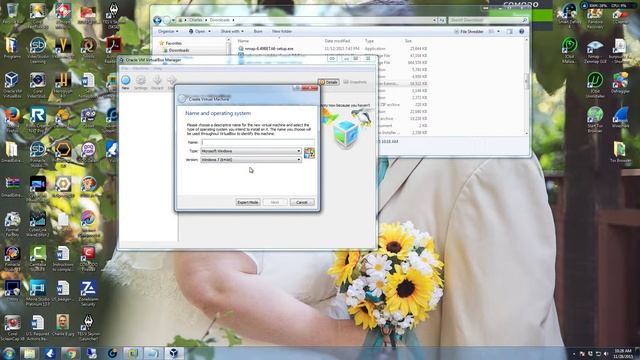This screenshot has width=640, height=360.
Task: Open the TES V Skyrim Launcher desktop icon
Action: click(x=88, y=328)
